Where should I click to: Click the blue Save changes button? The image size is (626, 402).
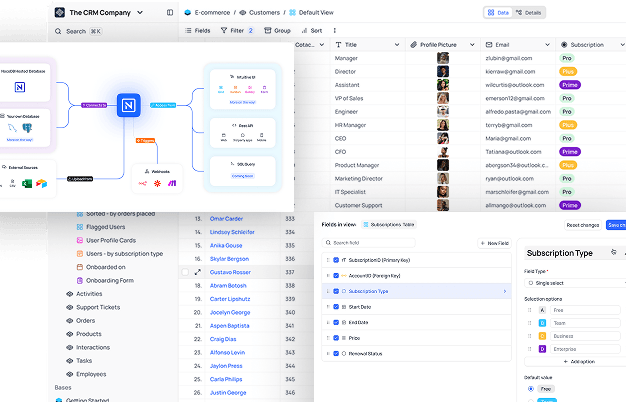(616, 225)
